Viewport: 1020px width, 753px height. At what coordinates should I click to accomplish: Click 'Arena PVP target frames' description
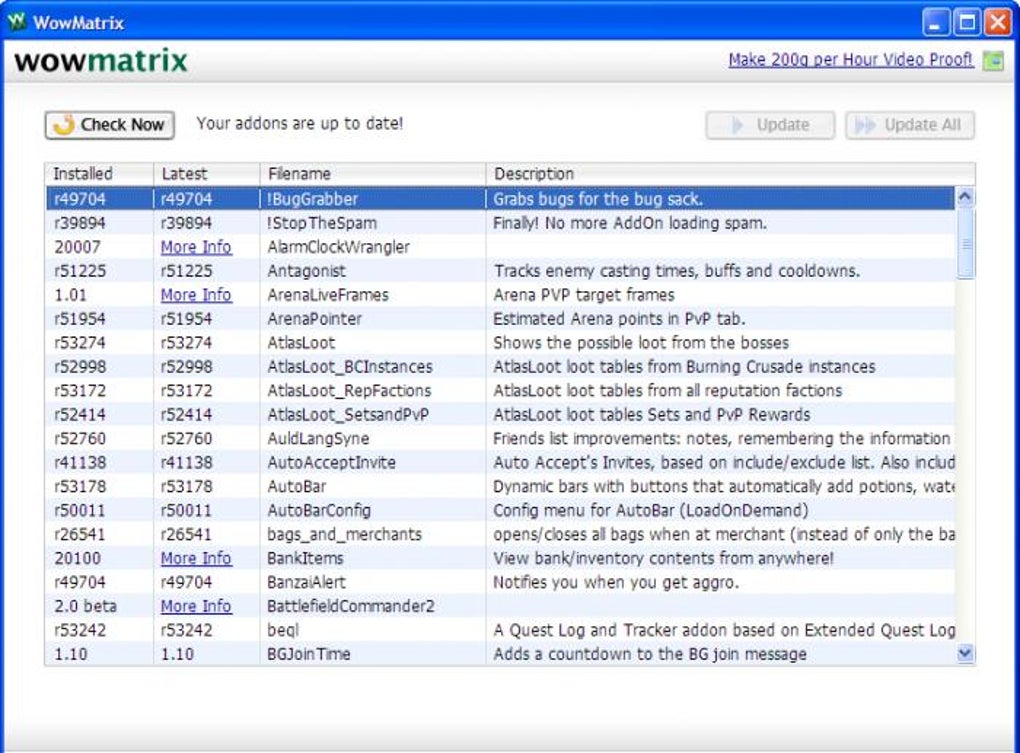[584, 295]
